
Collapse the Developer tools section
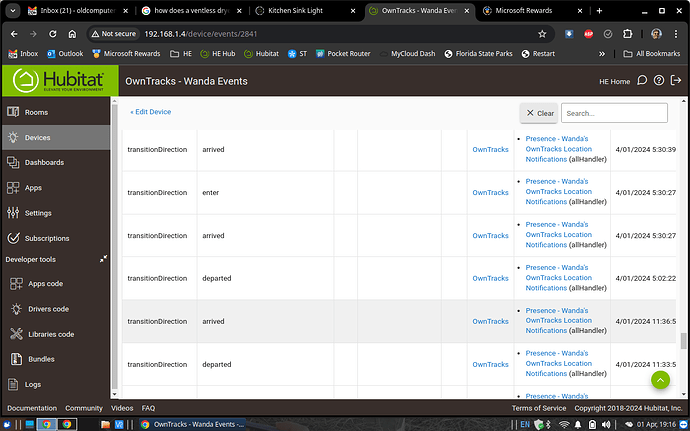click(103, 259)
